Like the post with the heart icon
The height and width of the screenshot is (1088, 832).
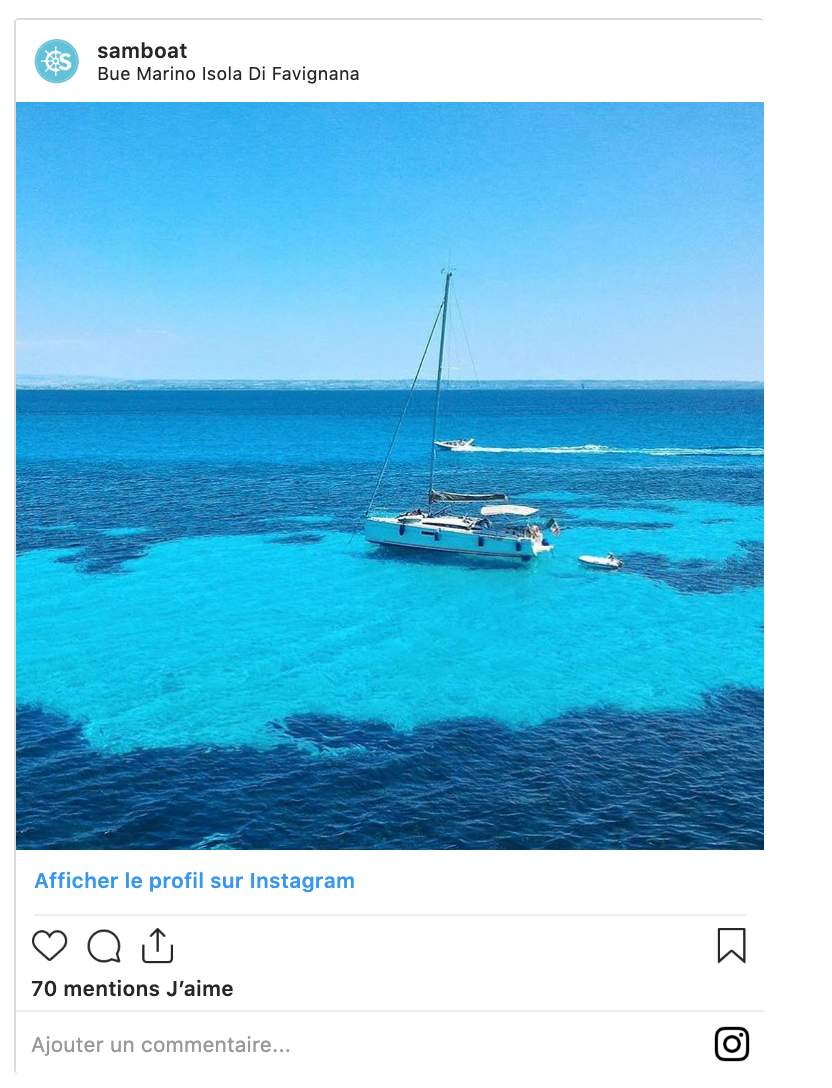(49, 945)
